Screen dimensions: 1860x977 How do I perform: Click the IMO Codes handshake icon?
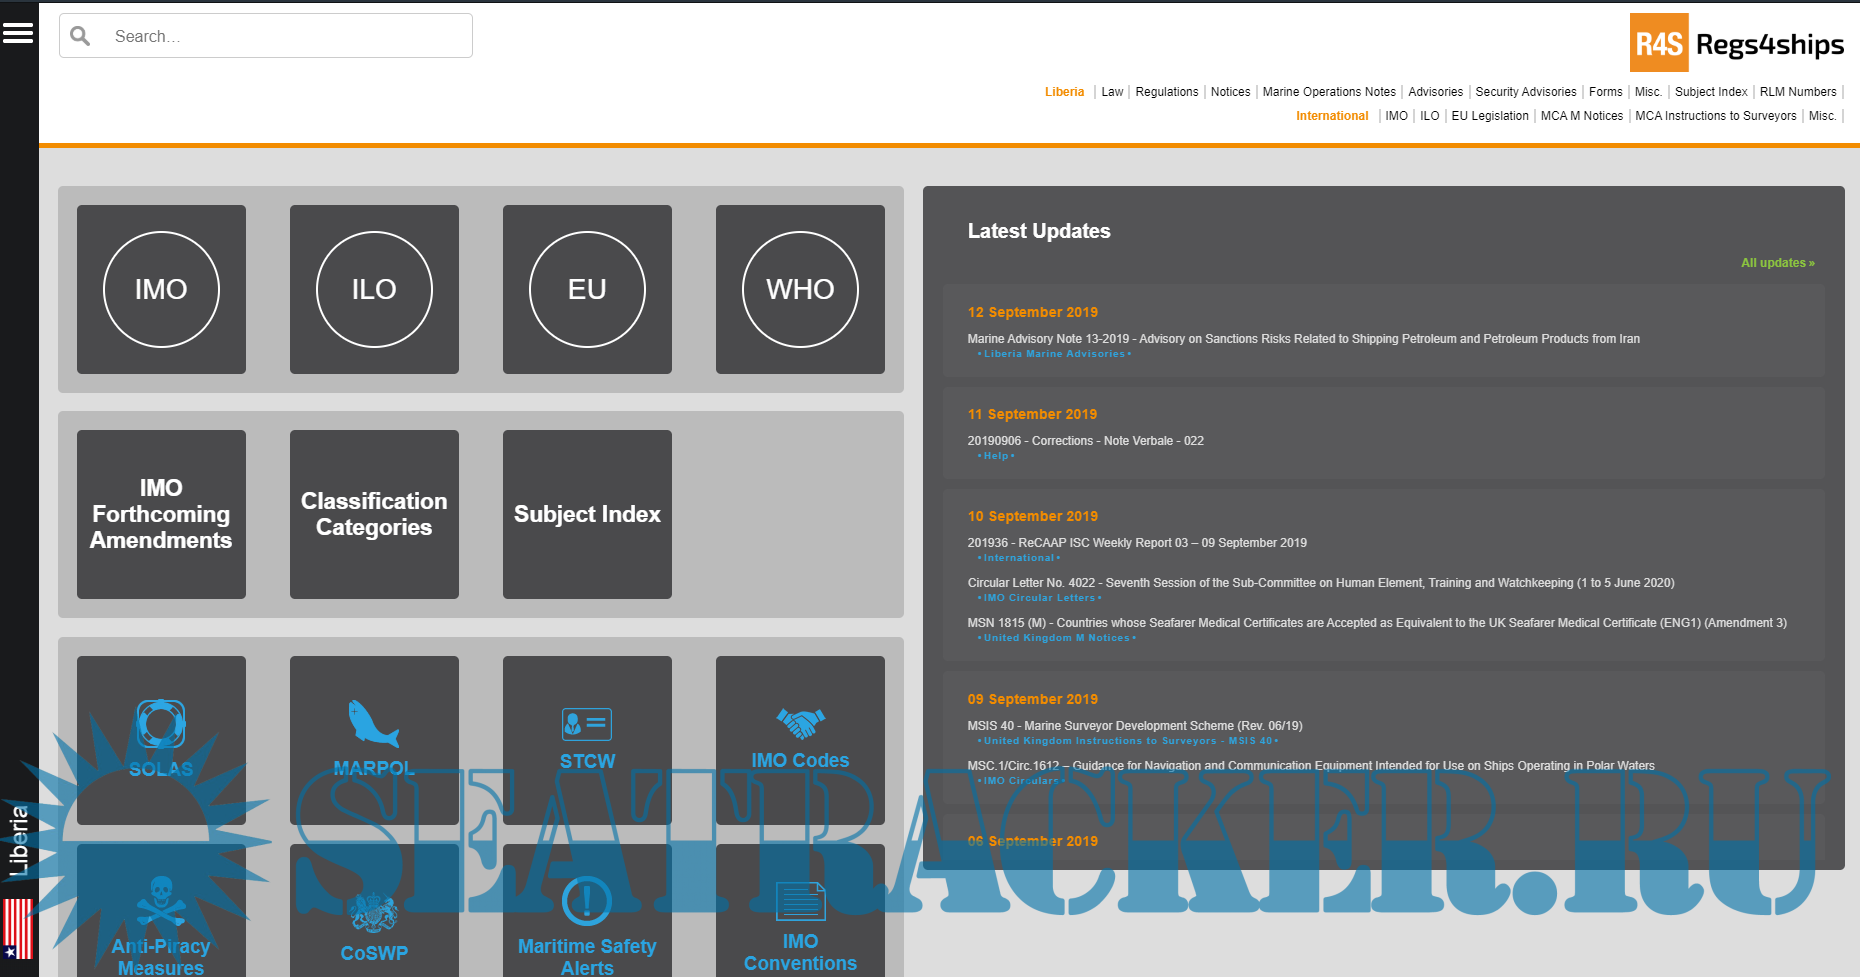pyautogui.click(x=800, y=722)
